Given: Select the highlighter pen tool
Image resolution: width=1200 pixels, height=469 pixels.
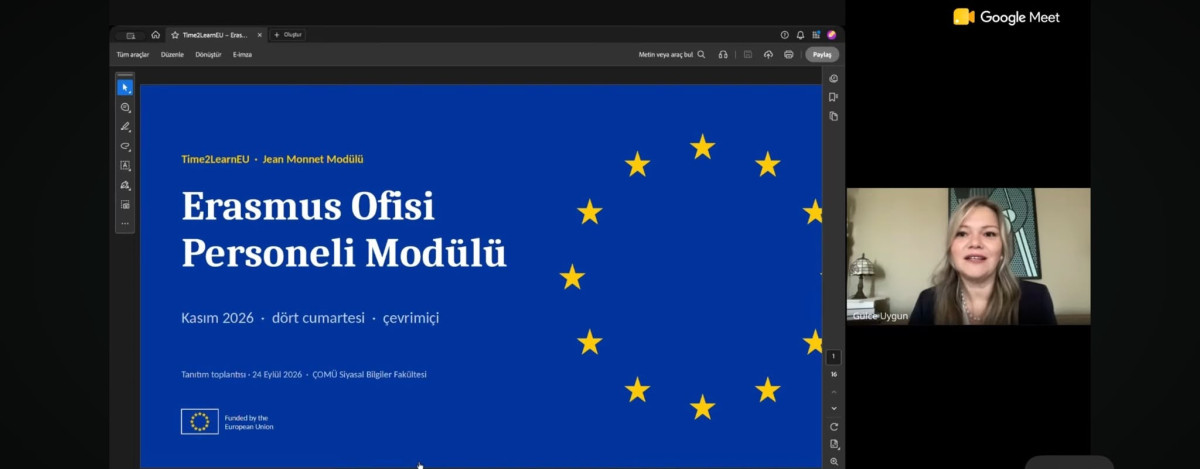Looking at the screenshot, I should coord(125,127).
